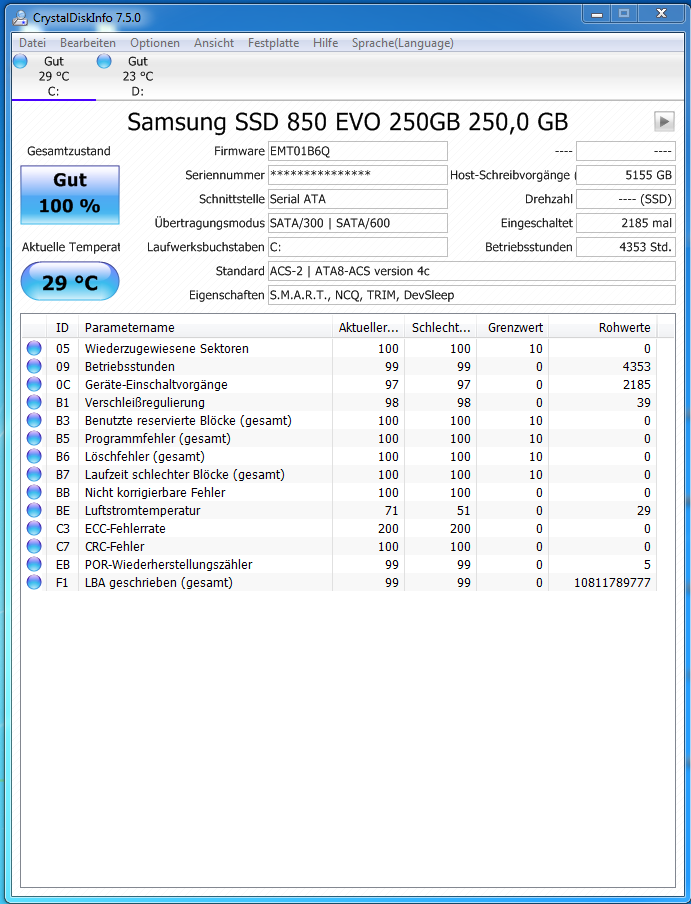The image size is (691, 904).
Task: Click the masked Seriennummer field
Action: [x=357, y=175]
